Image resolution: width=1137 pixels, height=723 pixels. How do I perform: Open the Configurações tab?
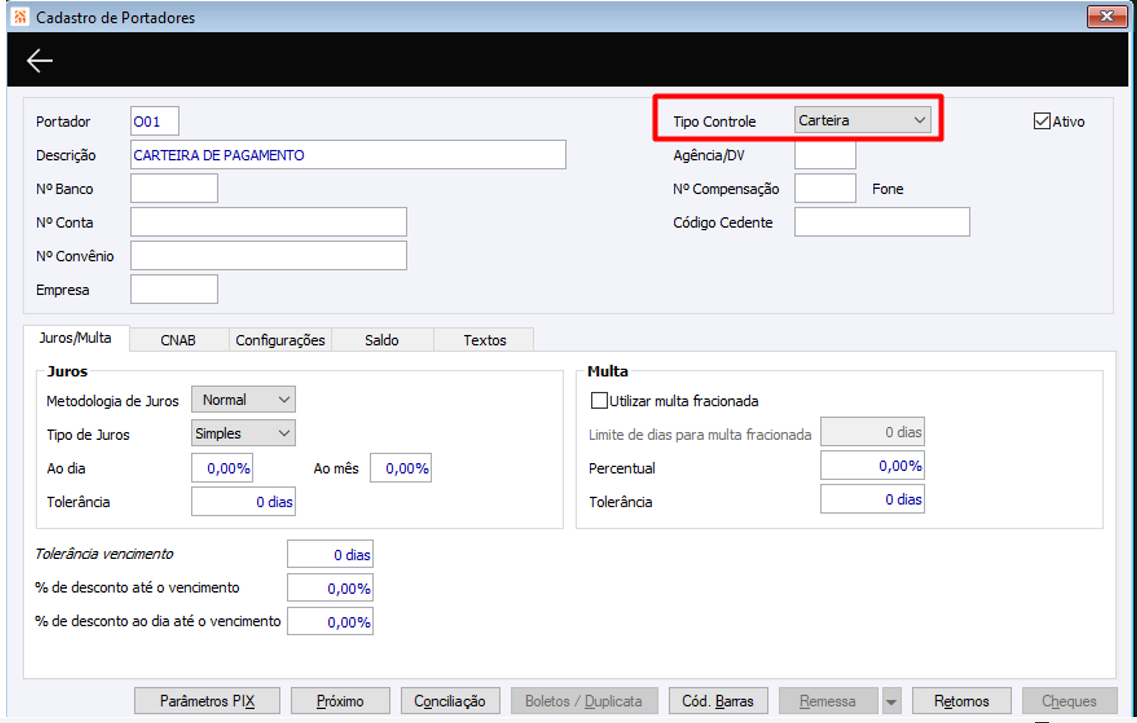point(281,340)
